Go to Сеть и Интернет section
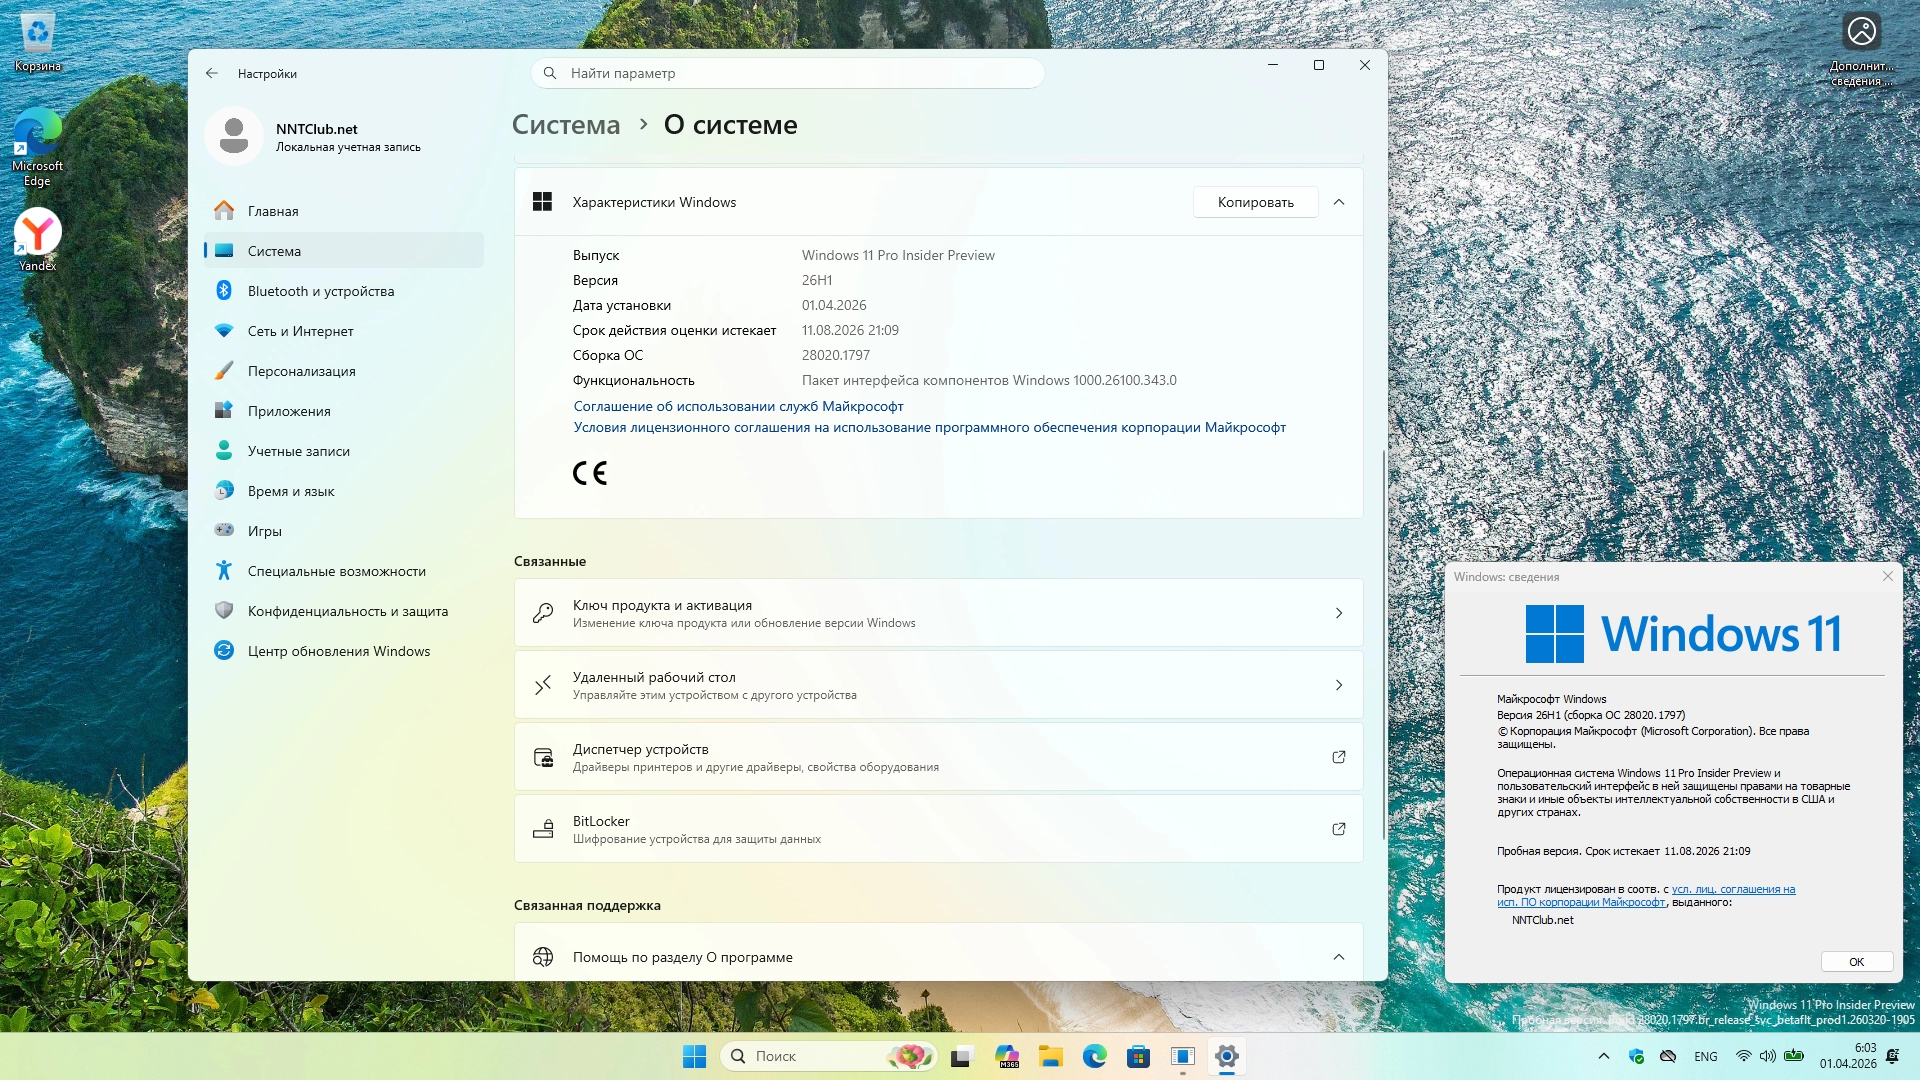 (x=300, y=331)
